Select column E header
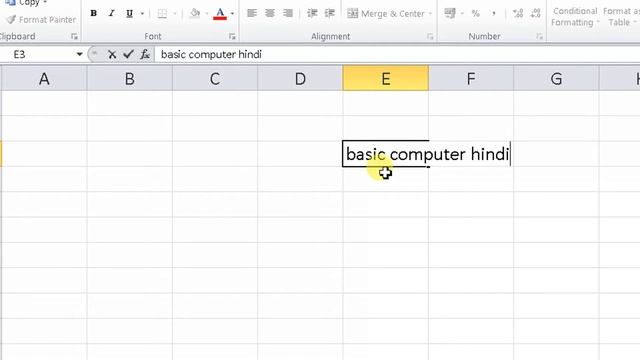Viewport: 640px width, 360px height. click(x=386, y=78)
